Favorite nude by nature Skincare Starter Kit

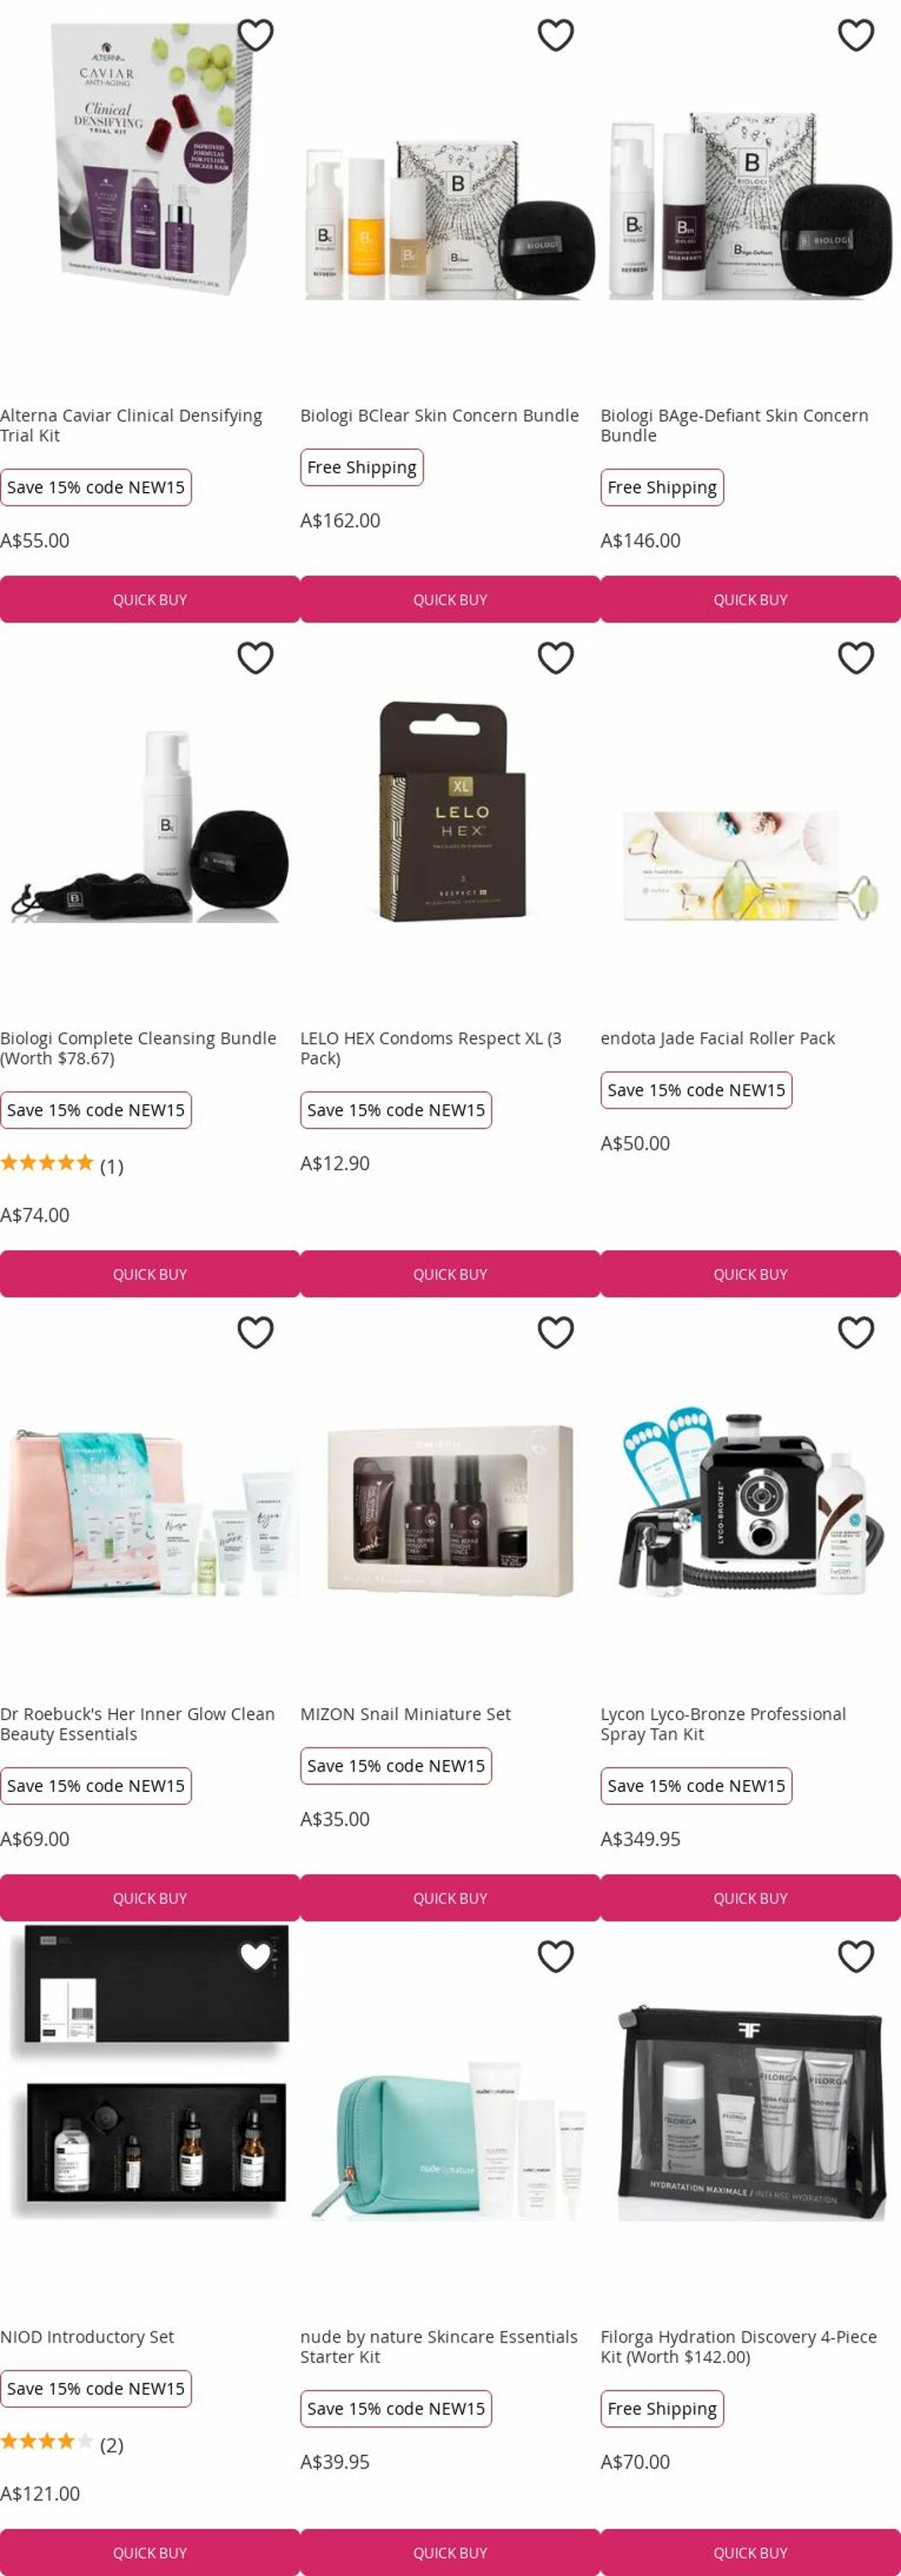555,1956
